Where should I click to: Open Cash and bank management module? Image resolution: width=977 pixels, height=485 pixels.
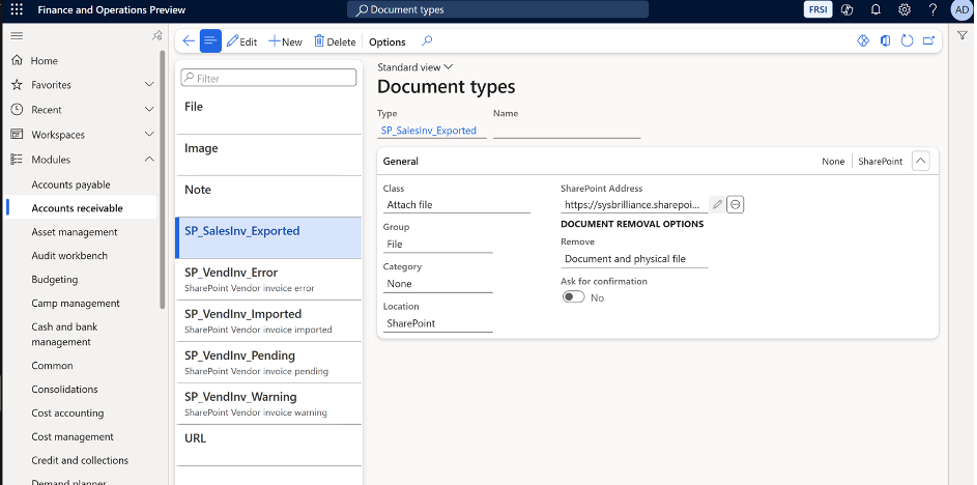(x=64, y=334)
